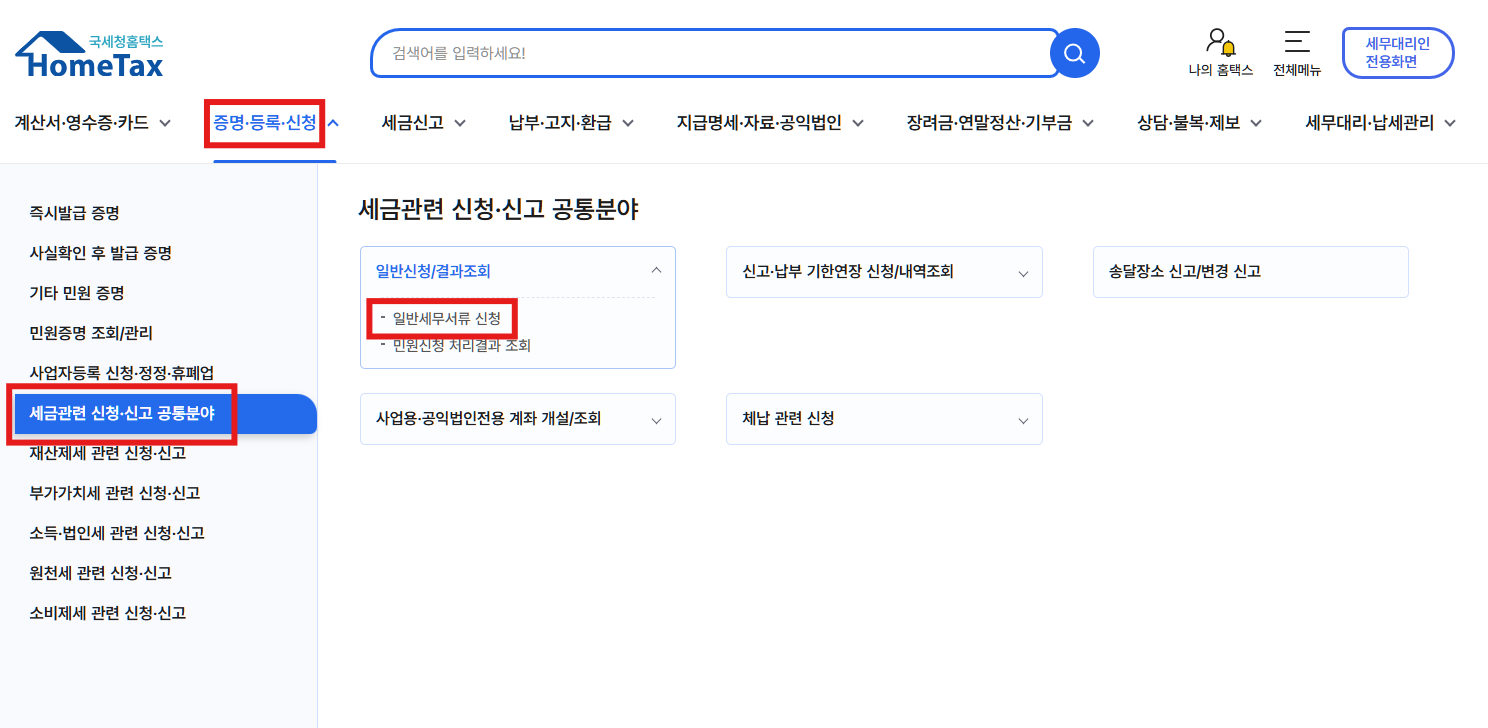Select 원천세 관련 신청·신고

pos(101,573)
